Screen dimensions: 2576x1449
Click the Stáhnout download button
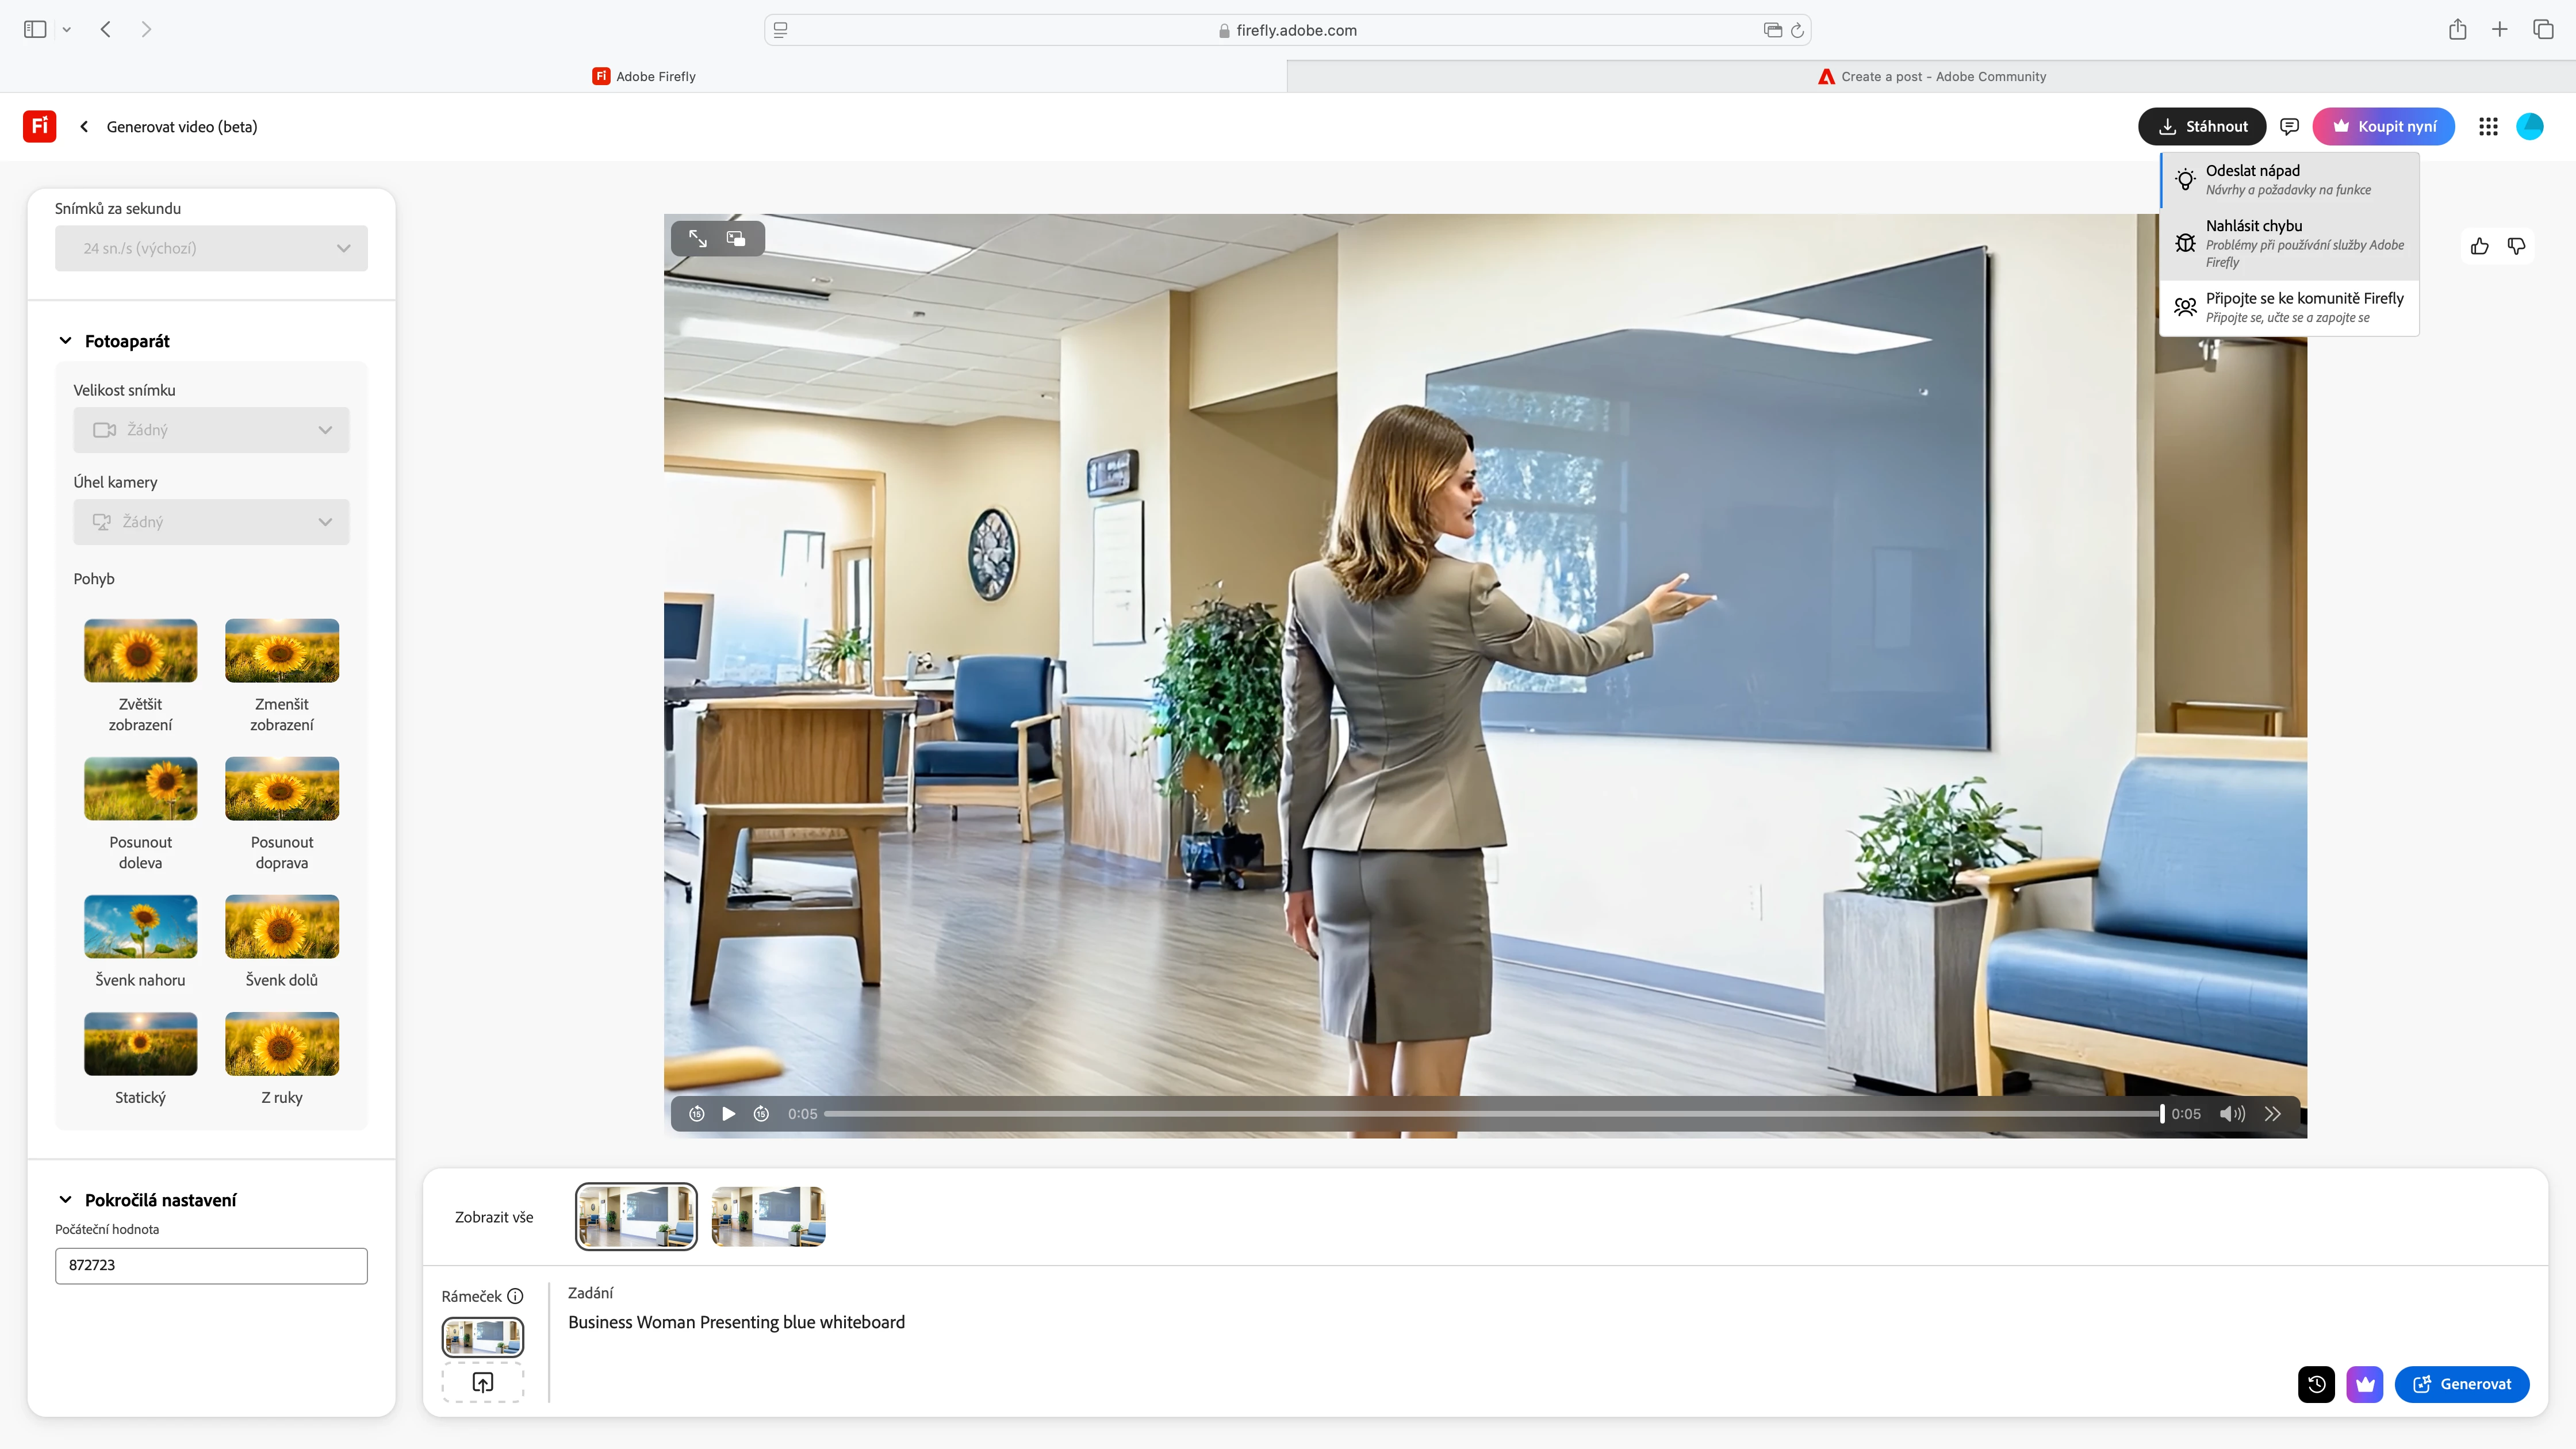(2202, 126)
